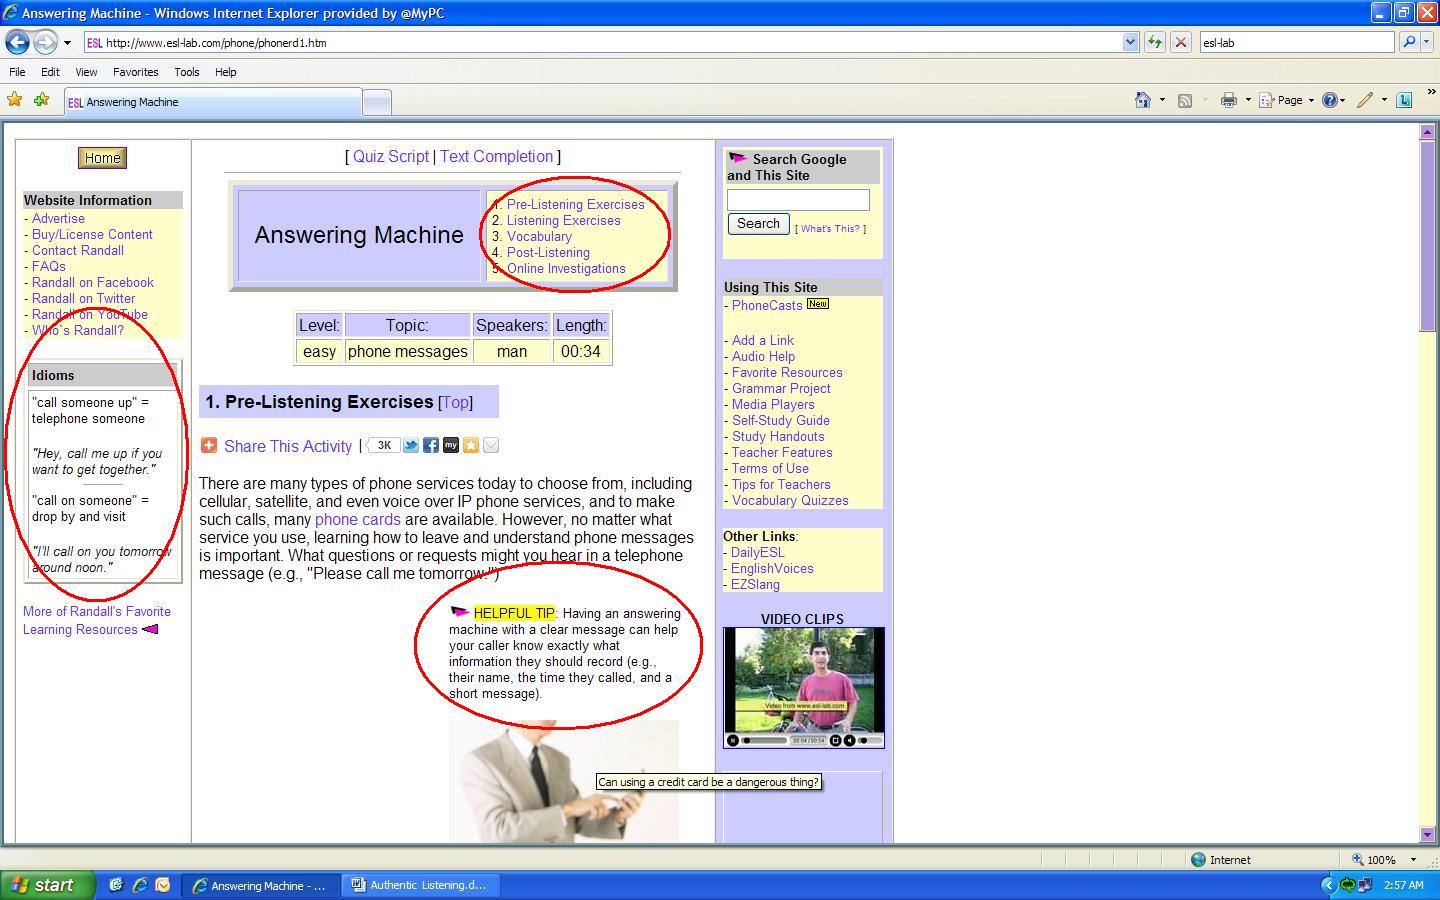The height and width of the screenshot is (900, 1440).
Task: Click the Favorites Center star icon
Action: (15, 100)
